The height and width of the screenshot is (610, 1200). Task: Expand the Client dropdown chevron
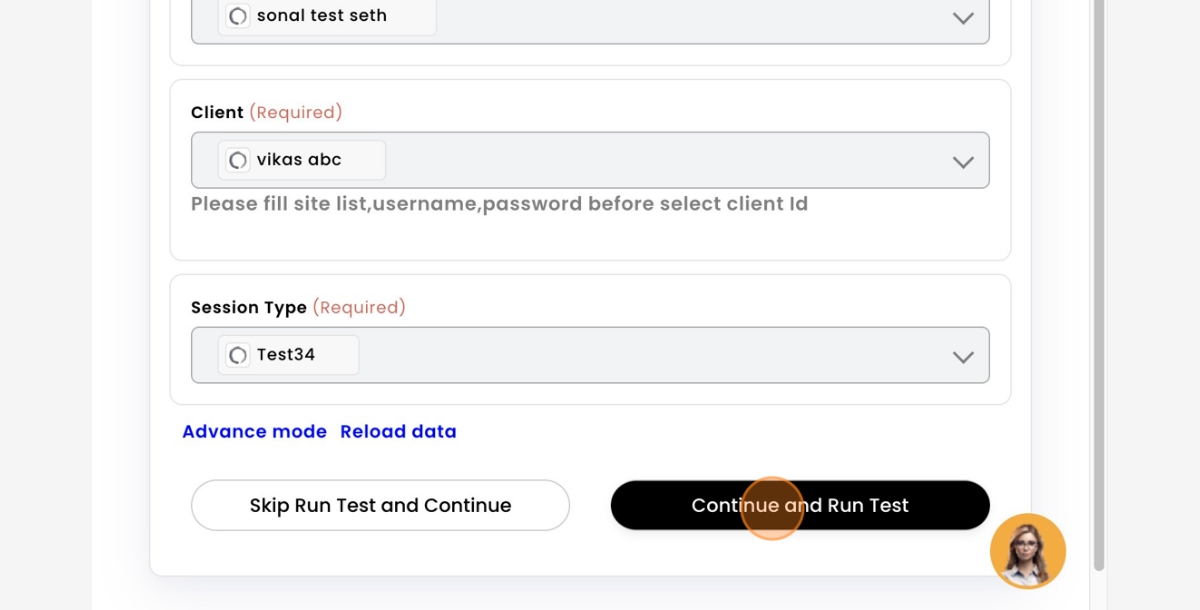pos(963,161)
